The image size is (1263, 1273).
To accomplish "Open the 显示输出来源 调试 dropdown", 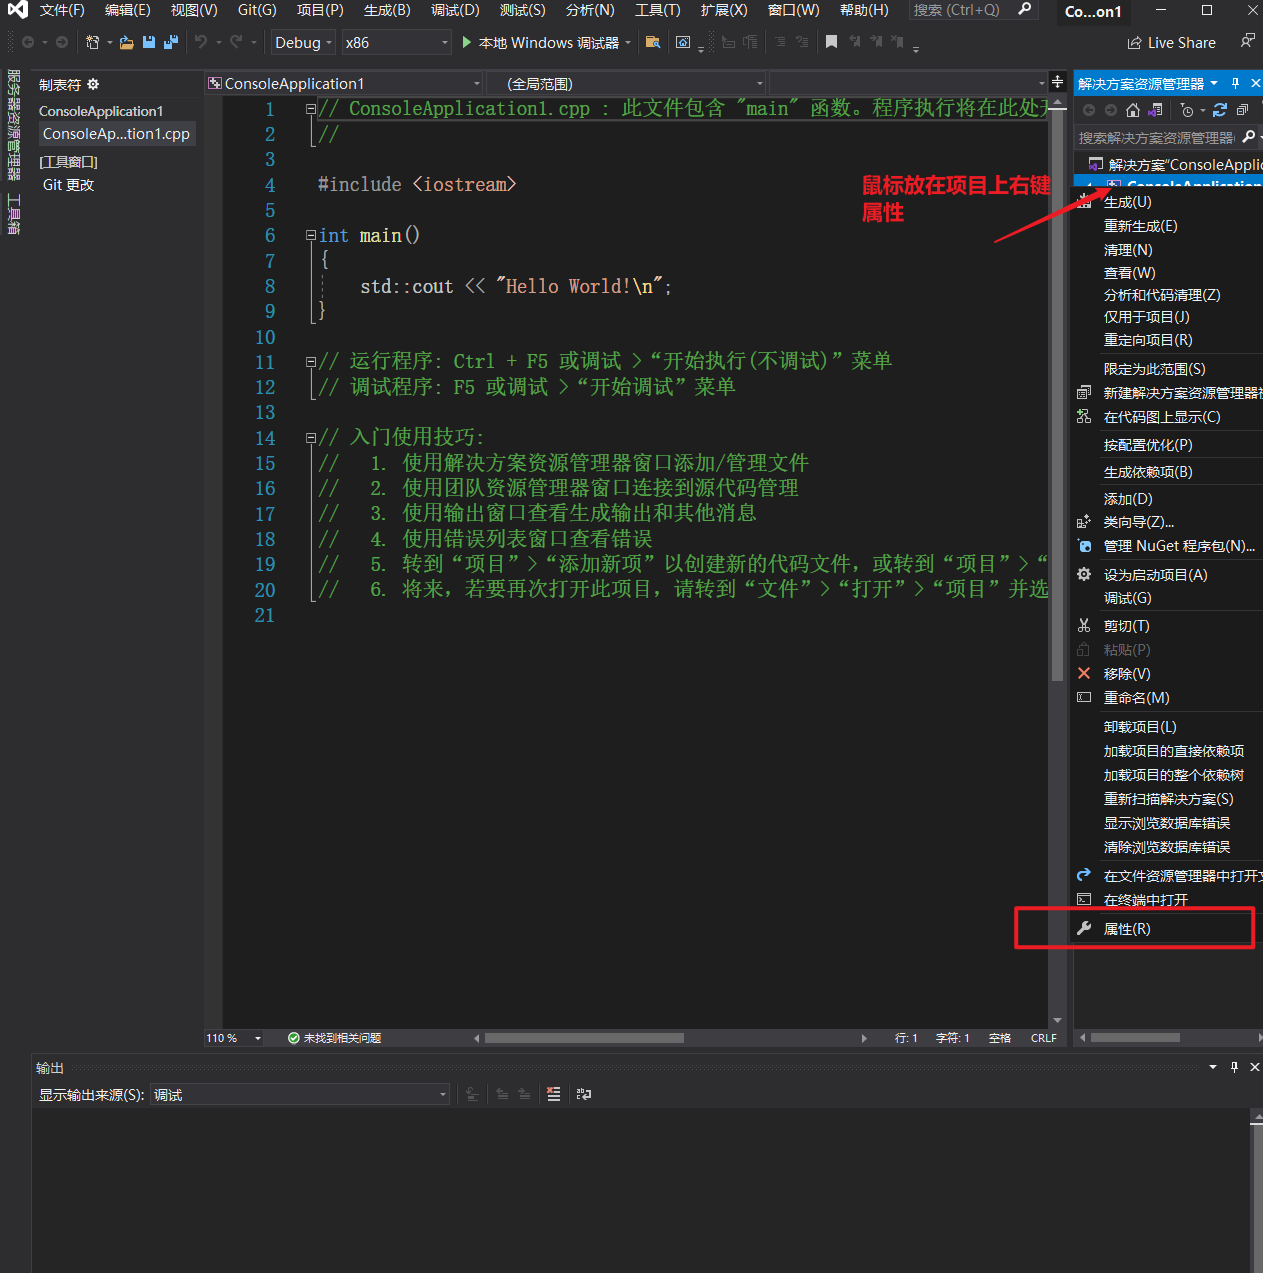I will [x=300, y=1095].
